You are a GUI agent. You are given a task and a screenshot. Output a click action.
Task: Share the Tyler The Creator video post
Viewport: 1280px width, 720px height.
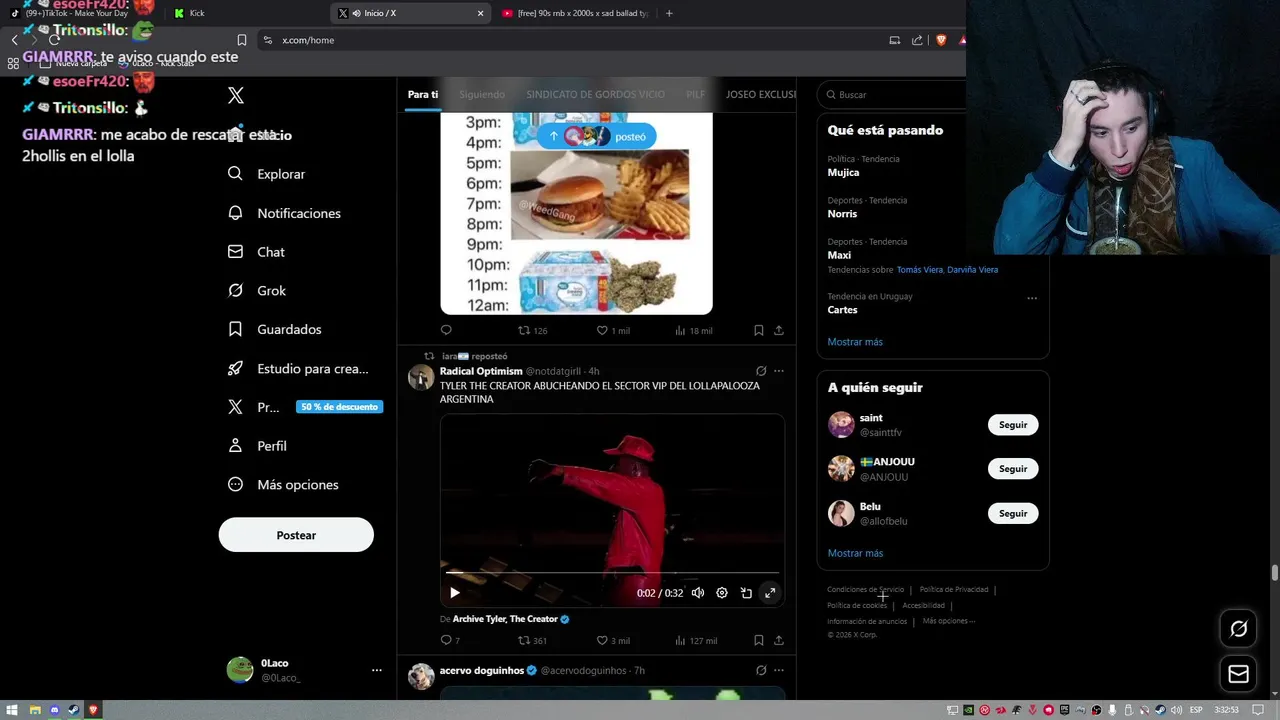(779, 640)
